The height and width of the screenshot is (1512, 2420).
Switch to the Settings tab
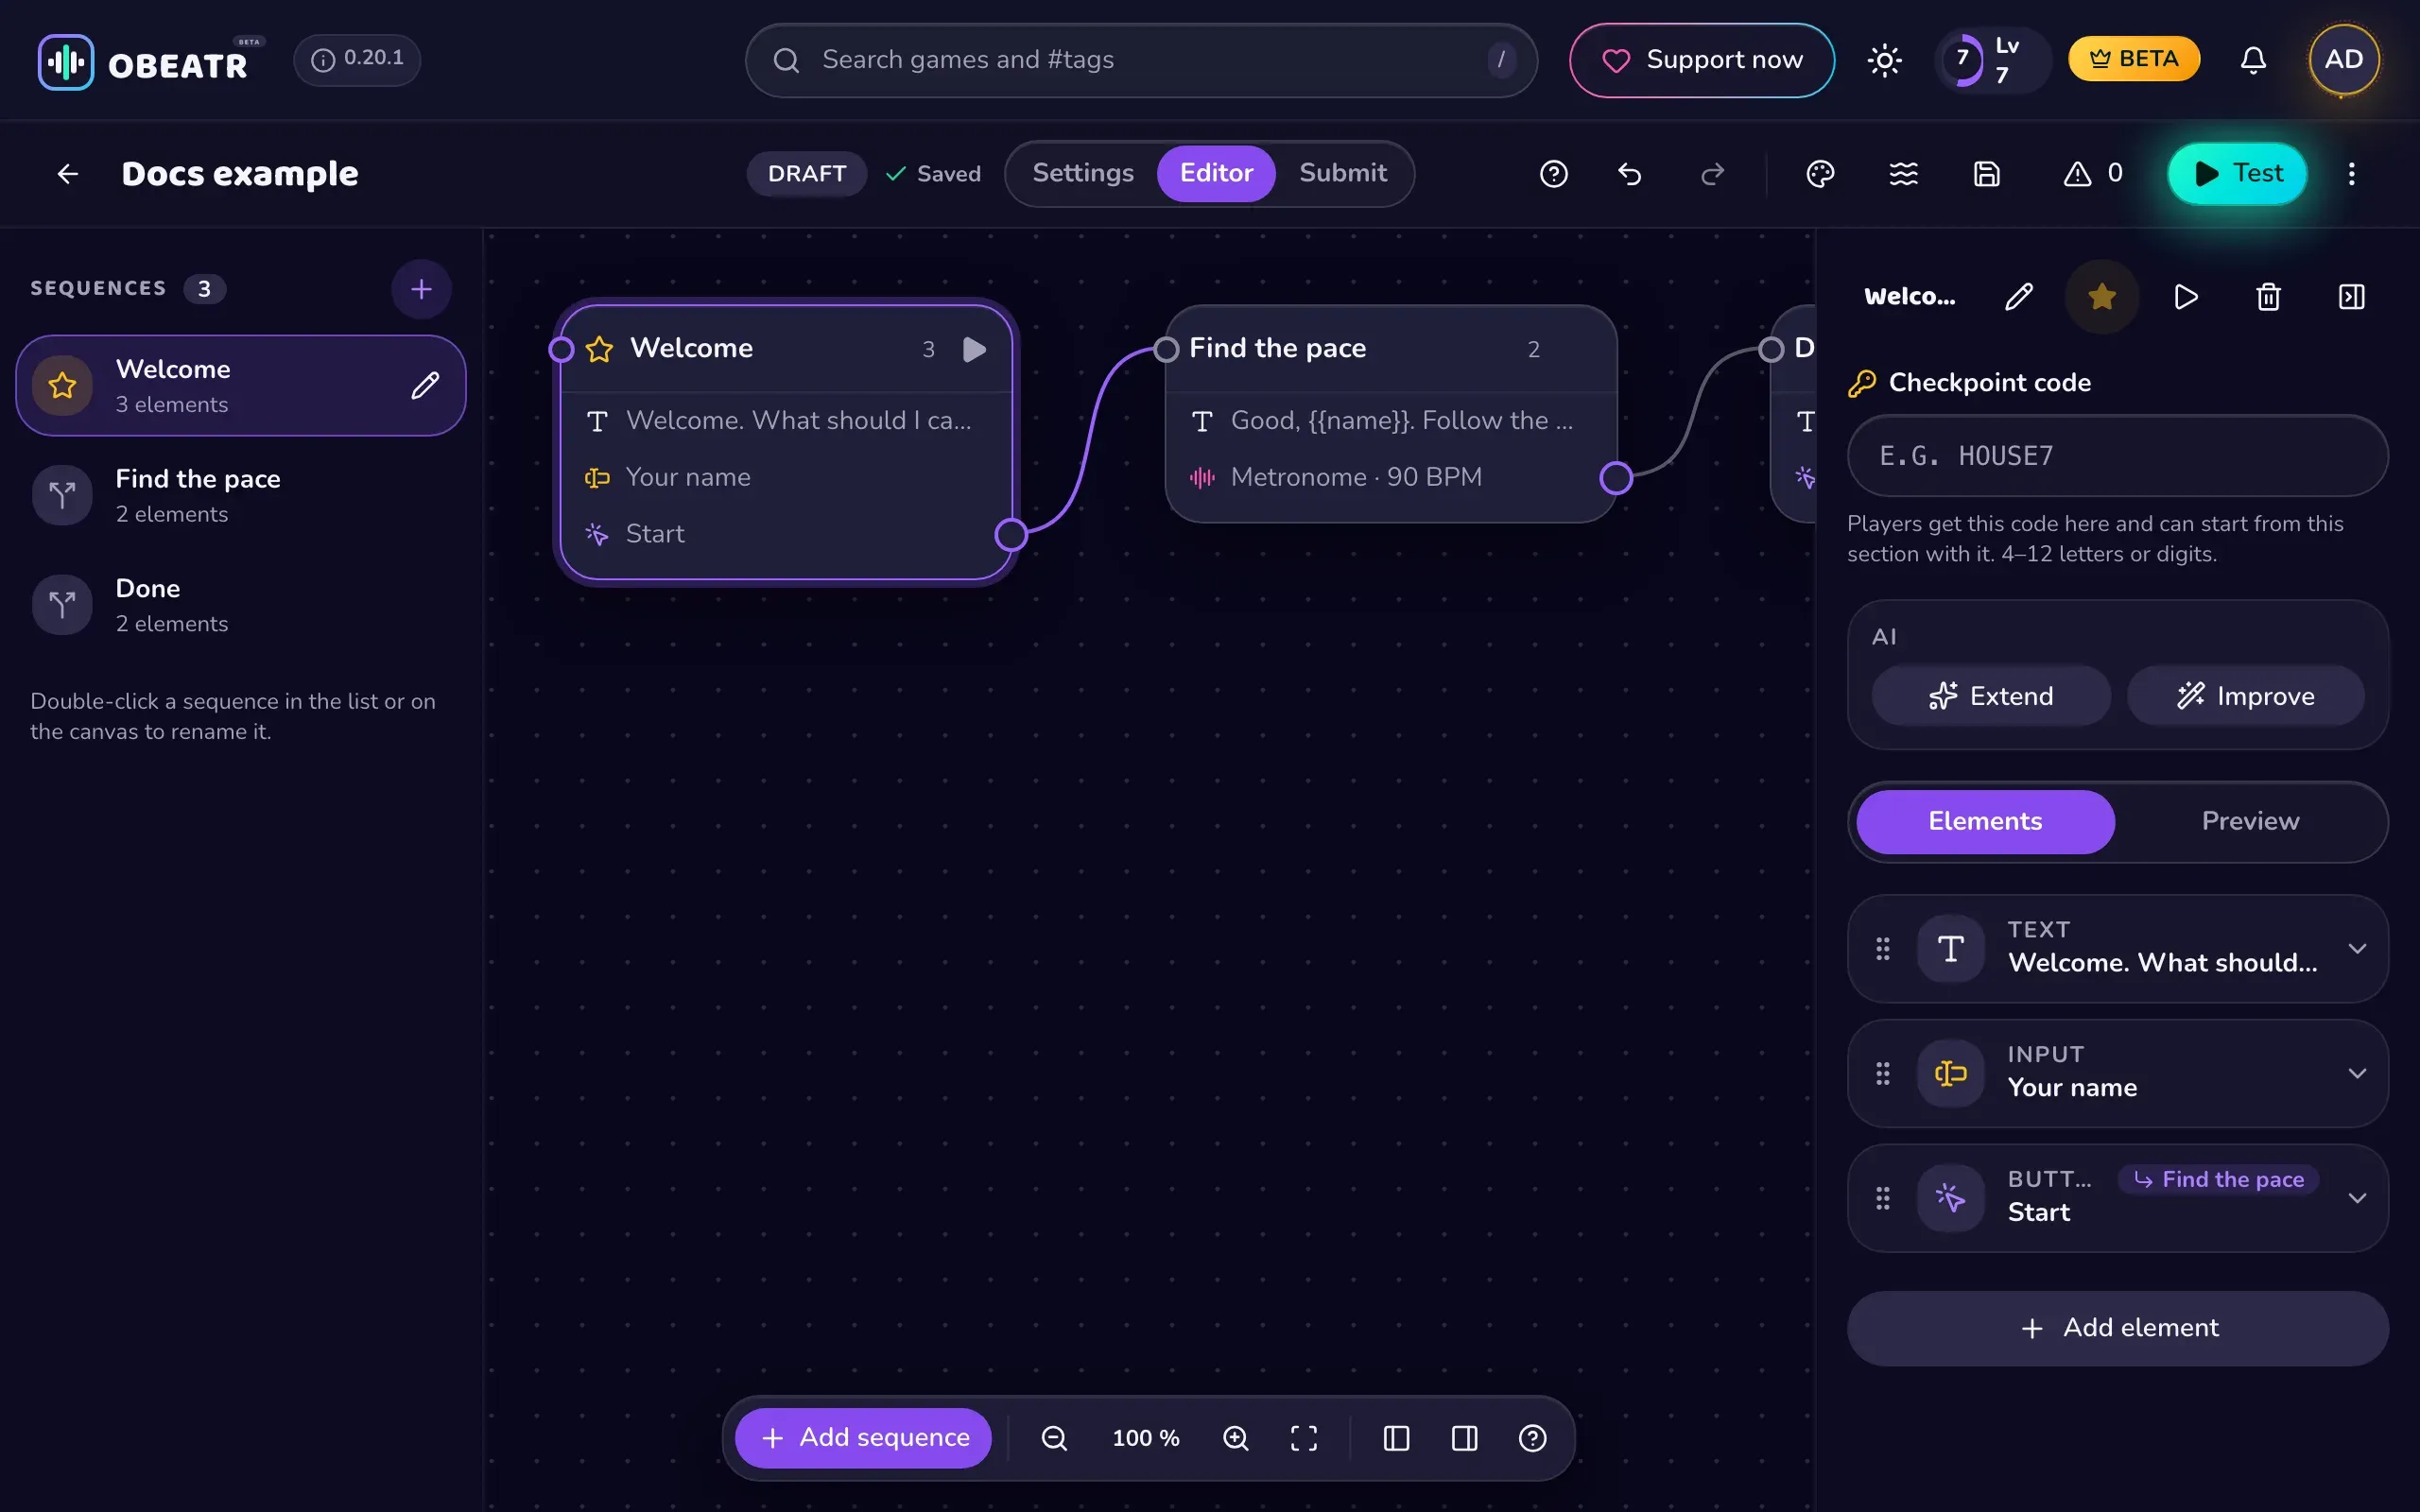(1083, 174)
